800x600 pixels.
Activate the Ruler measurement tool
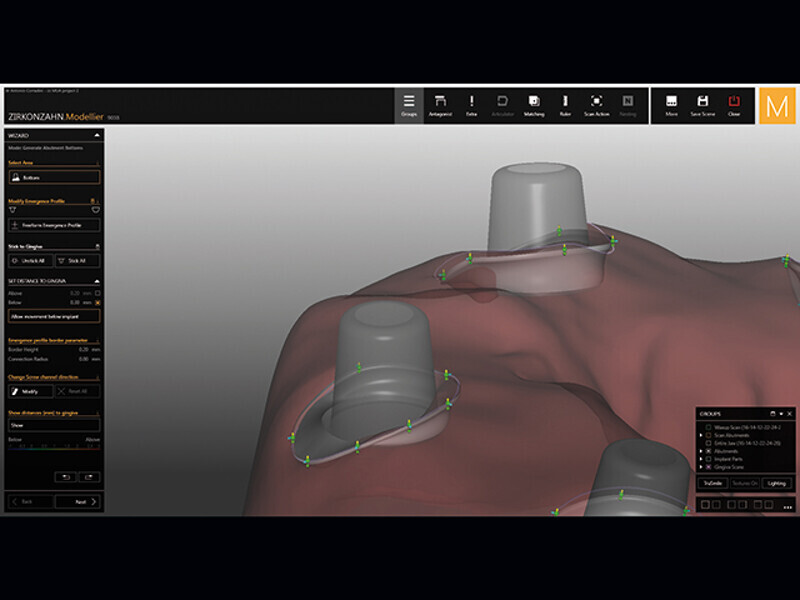coord(565,104)
